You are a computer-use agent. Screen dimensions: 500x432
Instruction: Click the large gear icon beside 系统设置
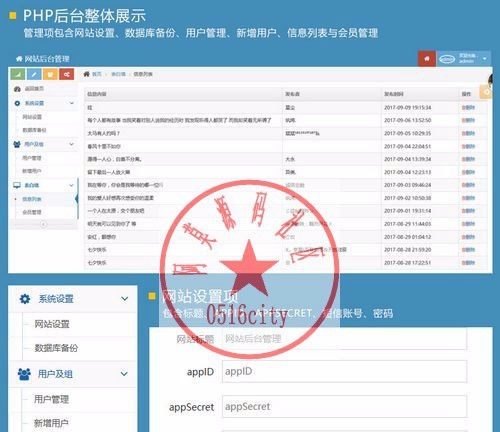25,299
